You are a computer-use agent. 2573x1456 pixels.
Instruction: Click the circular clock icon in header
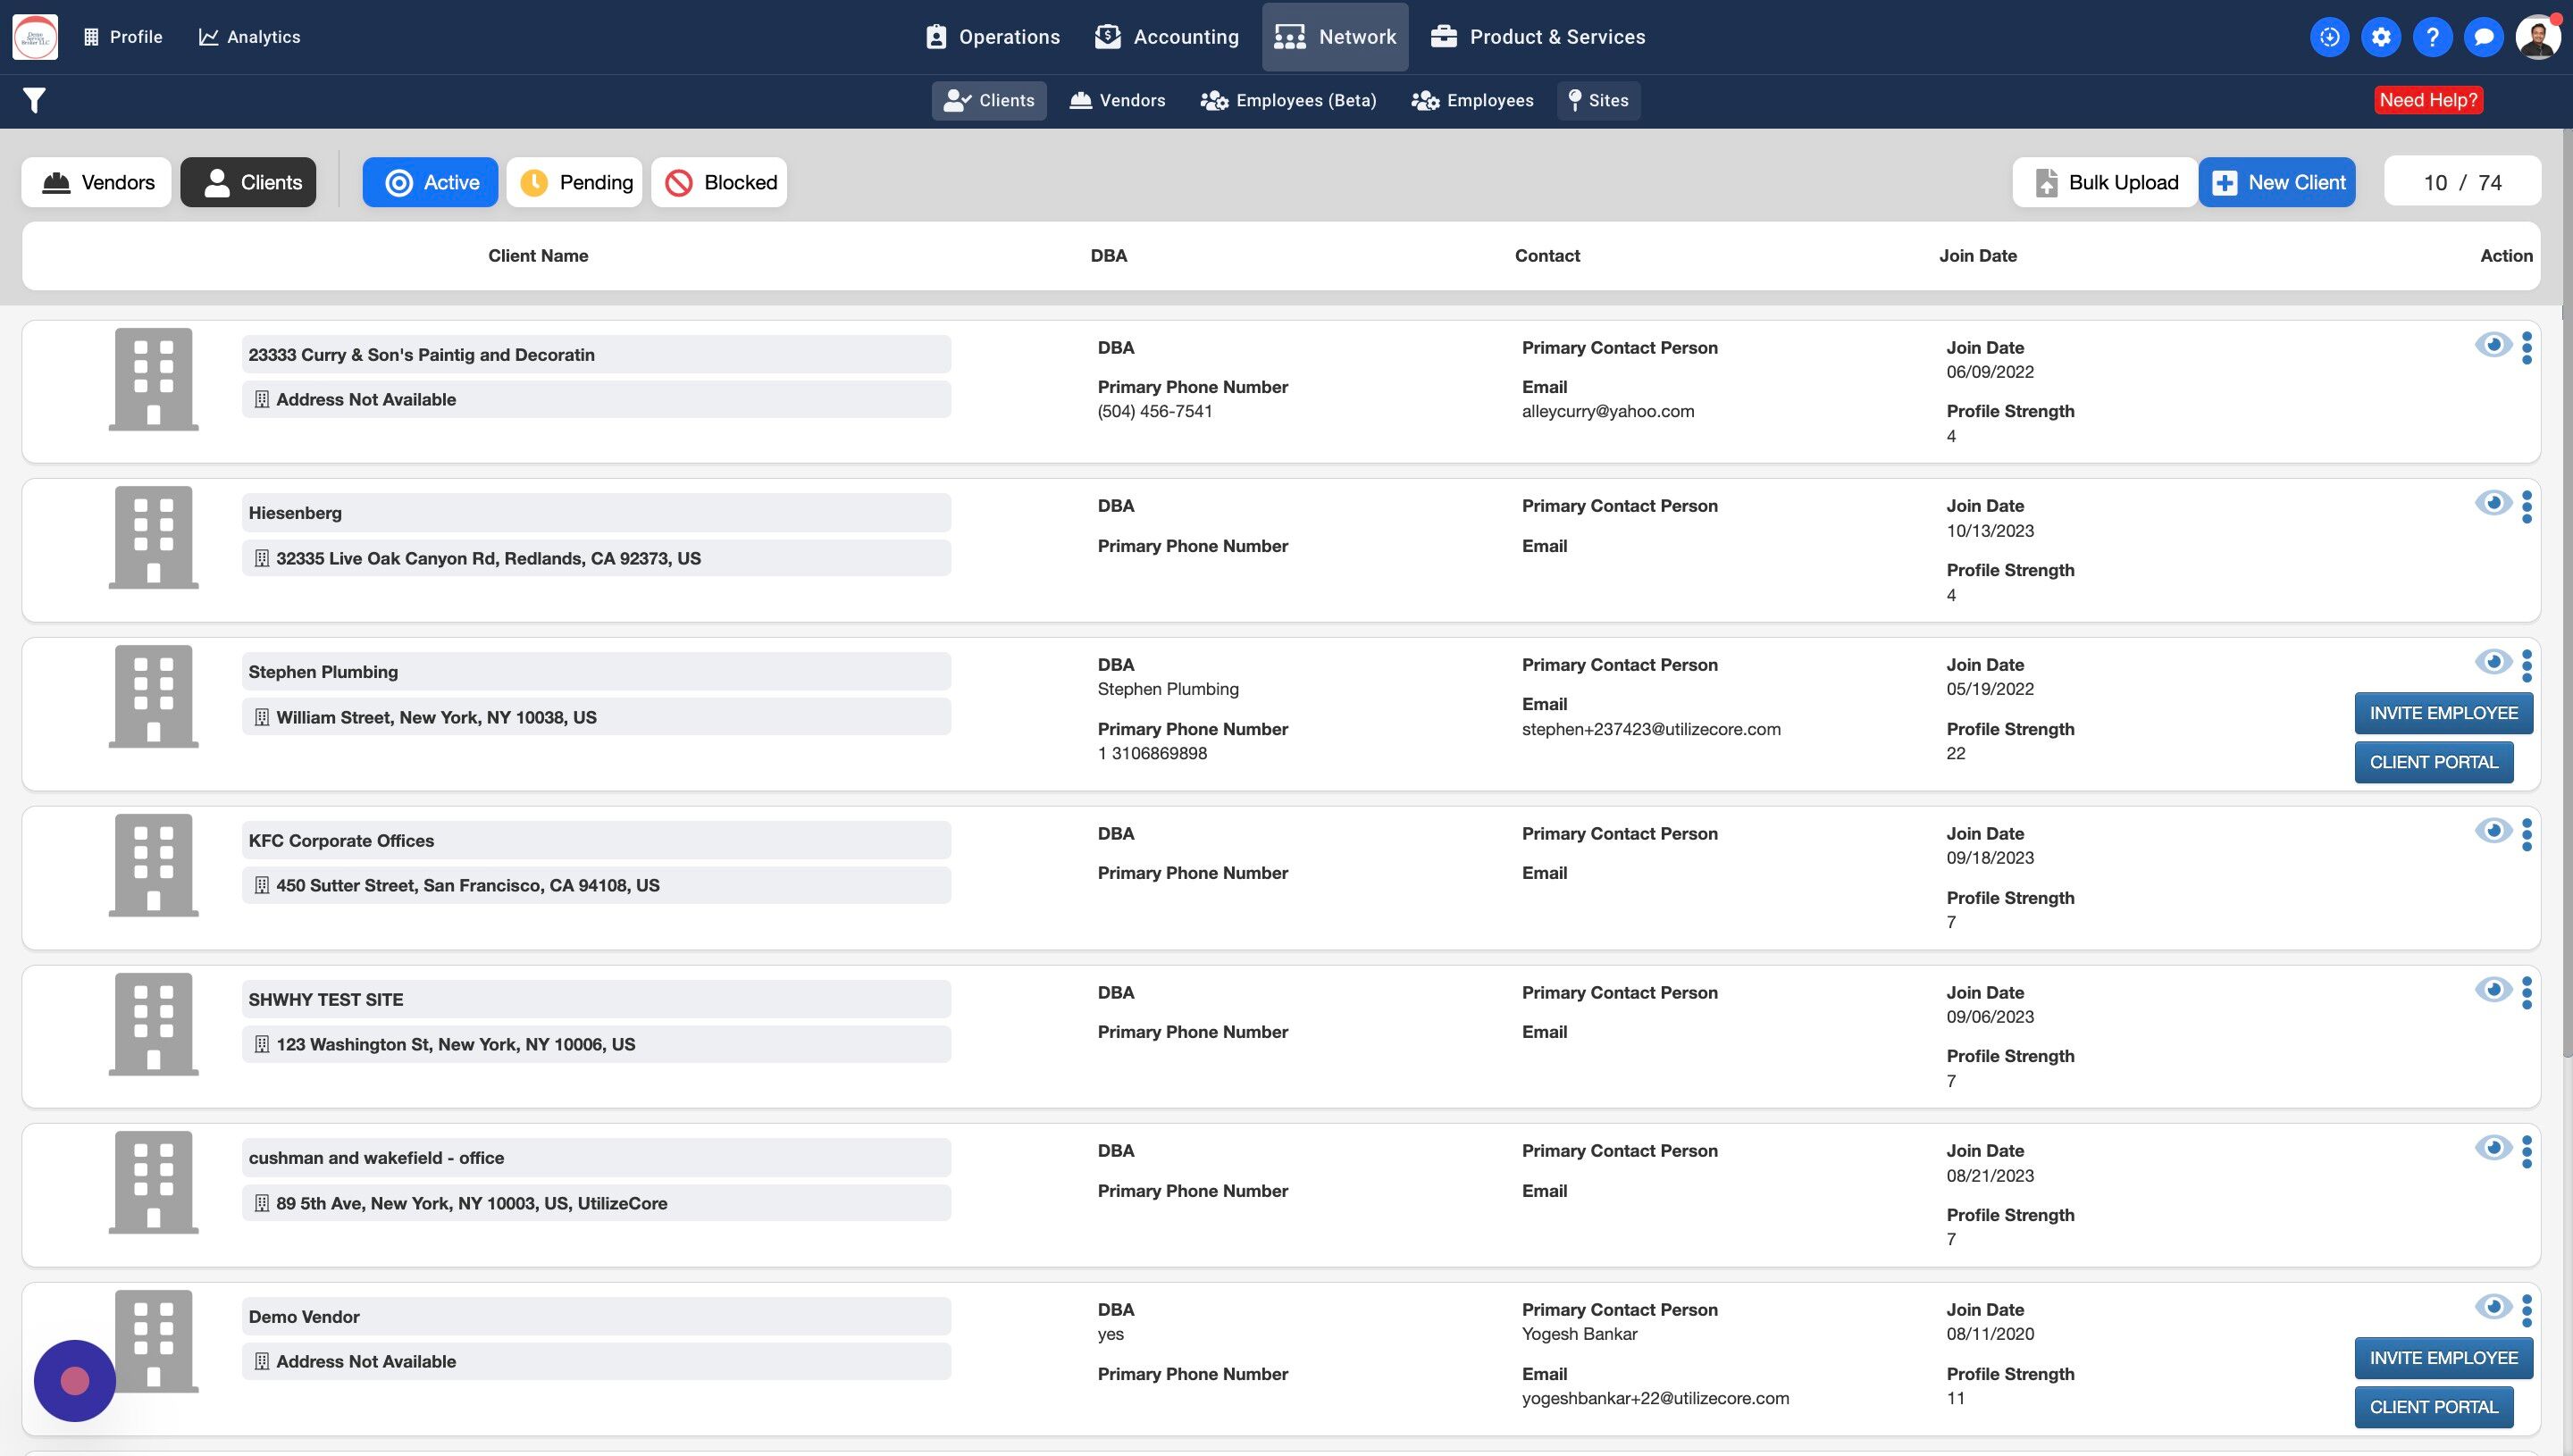click(2329, 37)
